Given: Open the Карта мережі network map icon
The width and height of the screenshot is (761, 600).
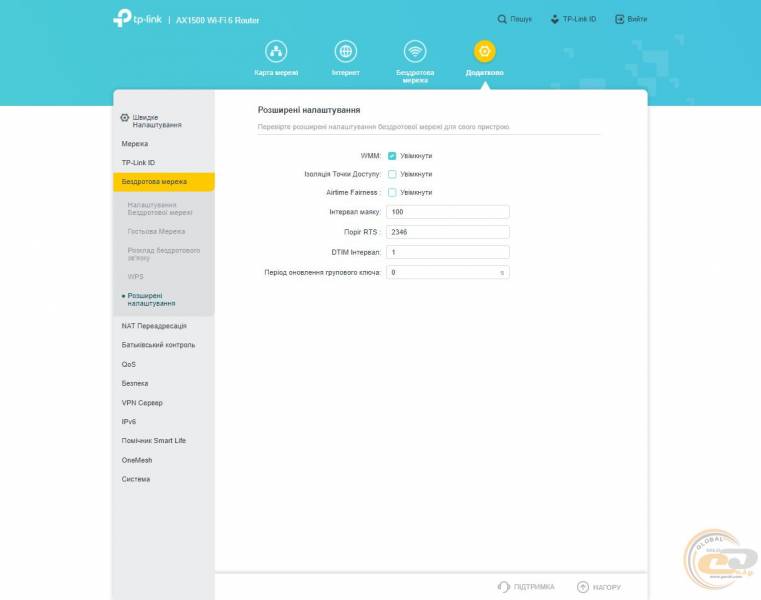Looking at the screenshot, I should pyautogui.click(x=276, y=51).
